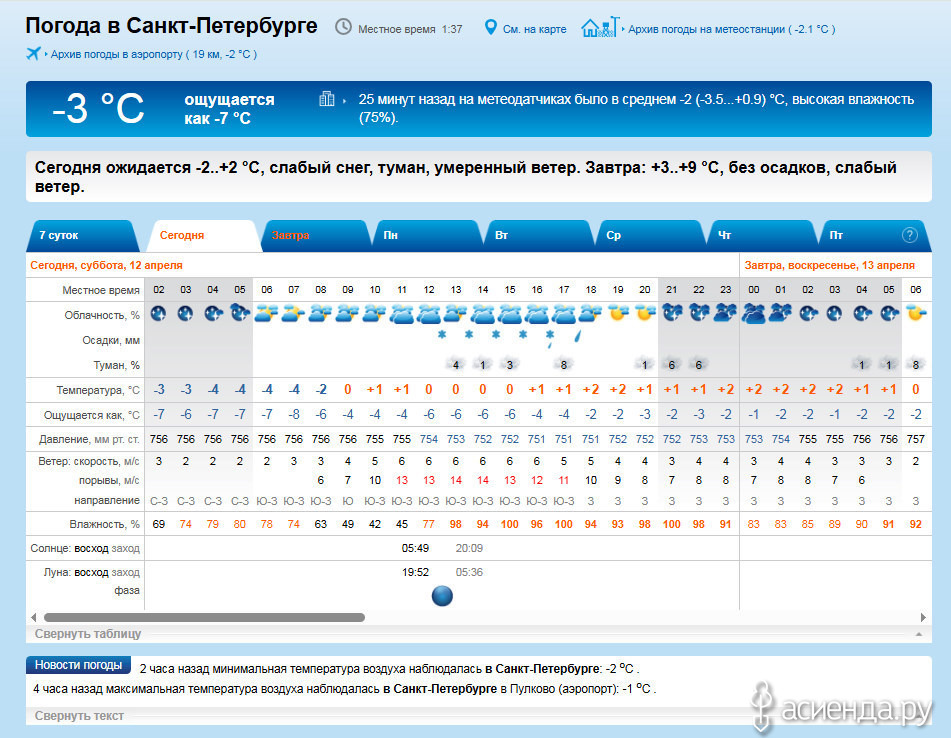Click the table's left scroll arrow
The width and height of the screenshot is (951, 738).
tap(33, 617)
